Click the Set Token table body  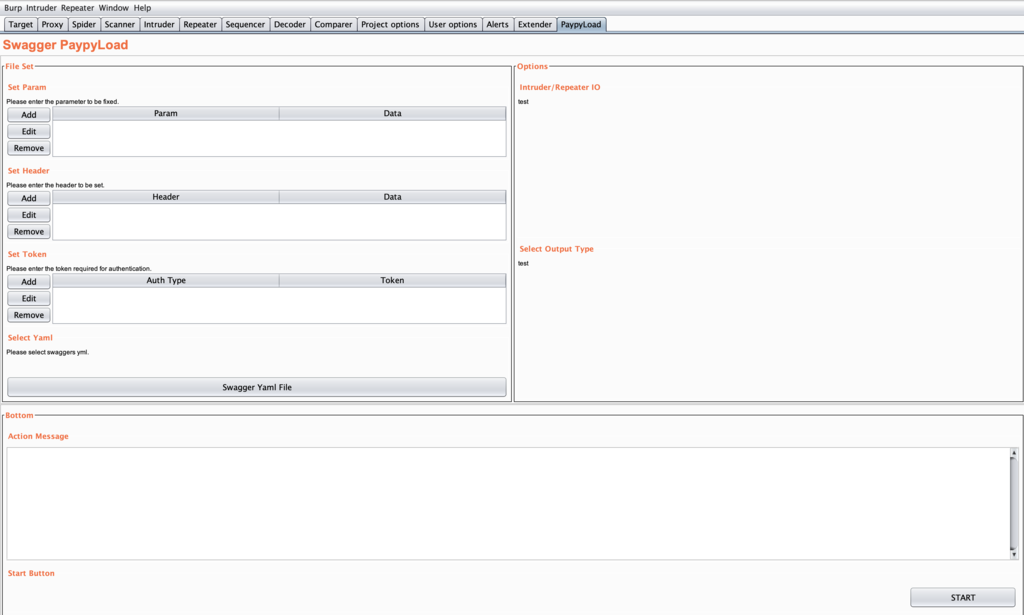(x=279, y=306)
